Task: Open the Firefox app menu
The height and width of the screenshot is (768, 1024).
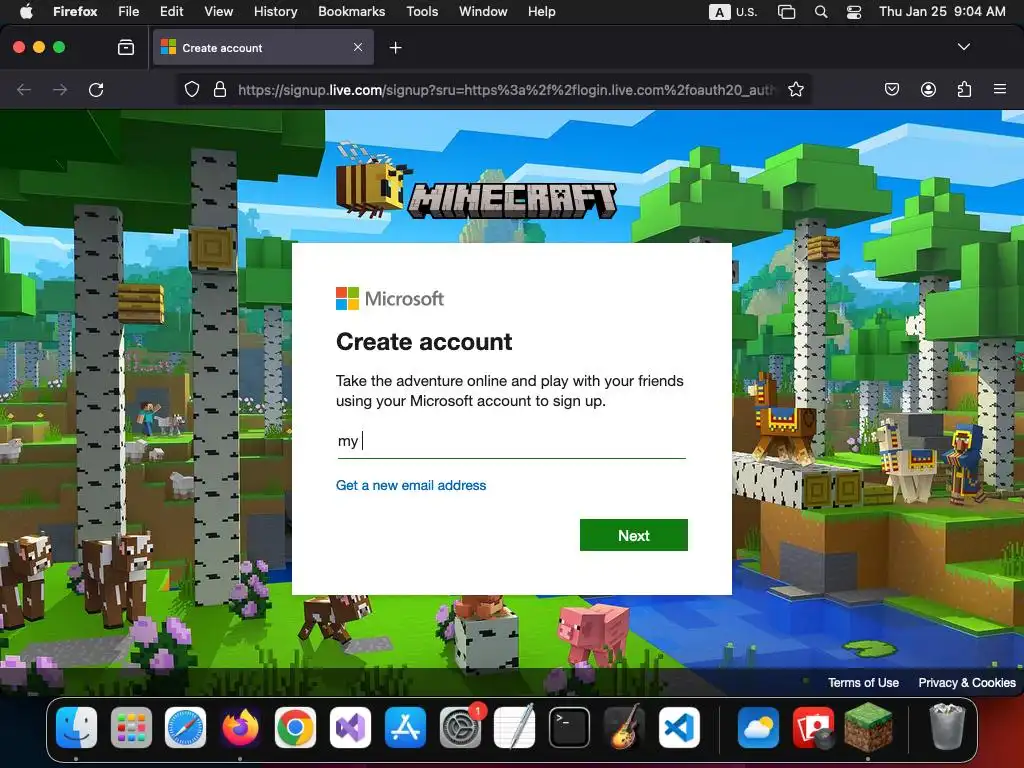Action: click(x=75, y=11)
